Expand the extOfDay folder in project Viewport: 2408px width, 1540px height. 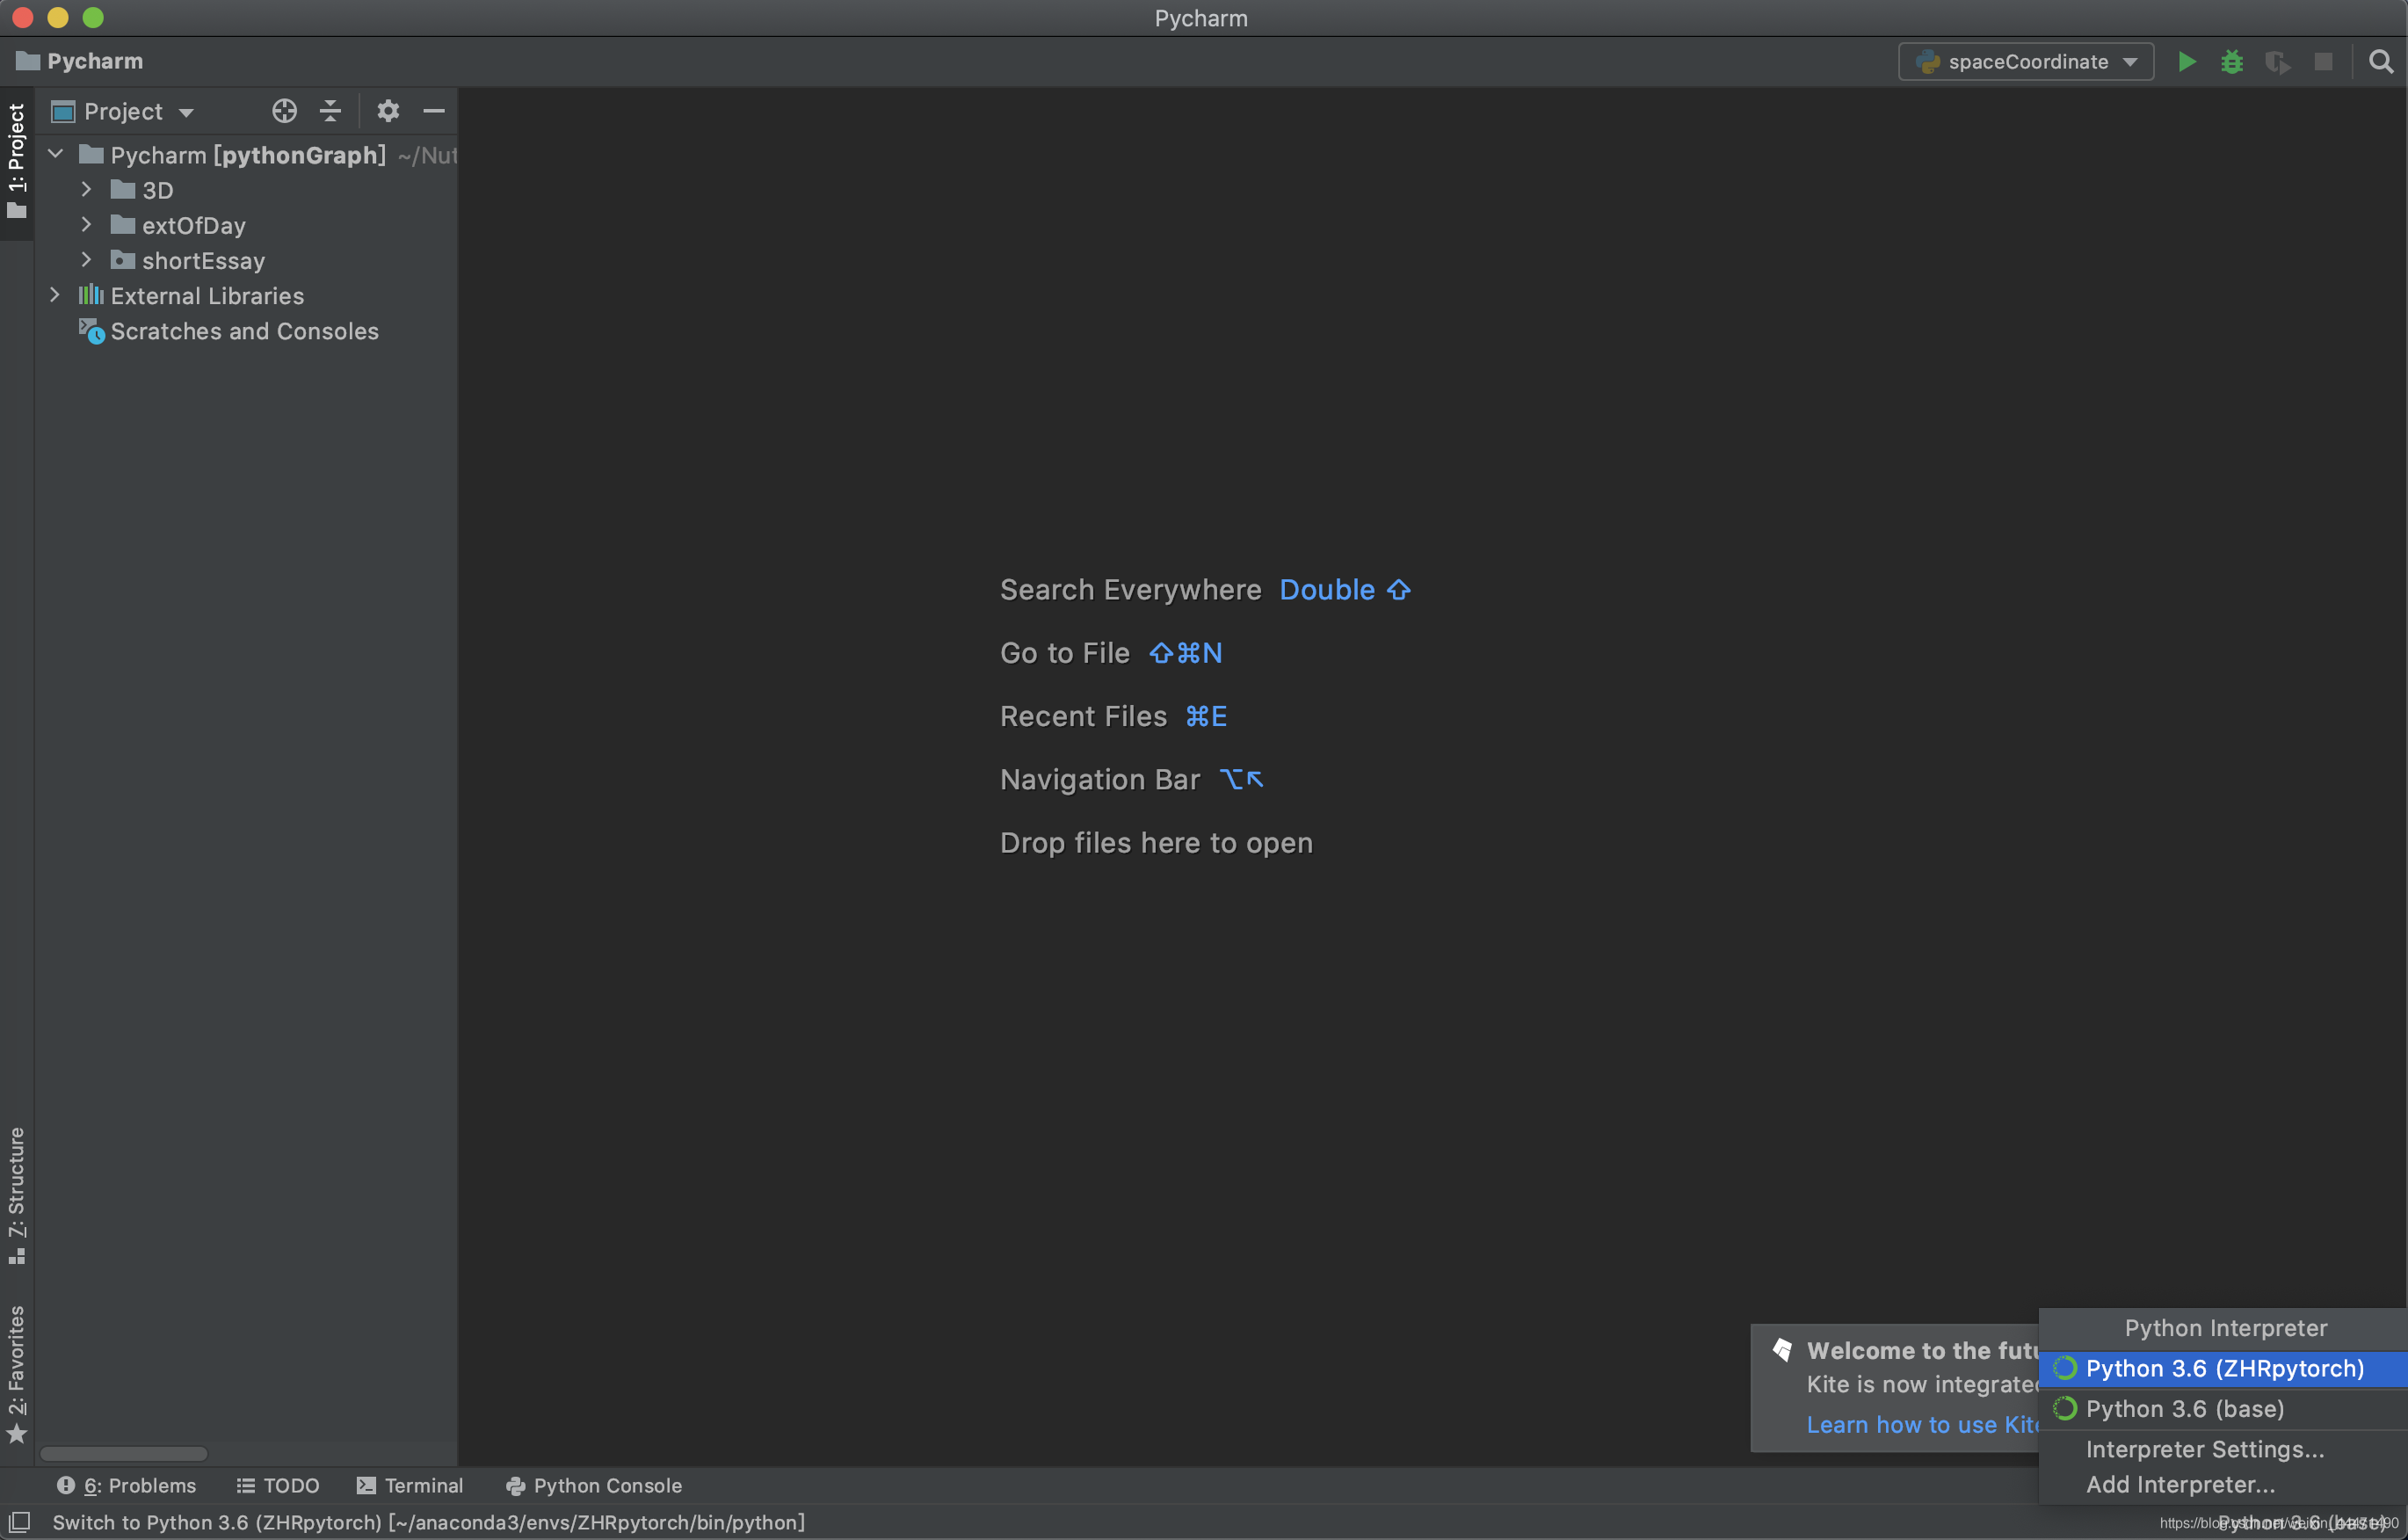tap(84, 225)
